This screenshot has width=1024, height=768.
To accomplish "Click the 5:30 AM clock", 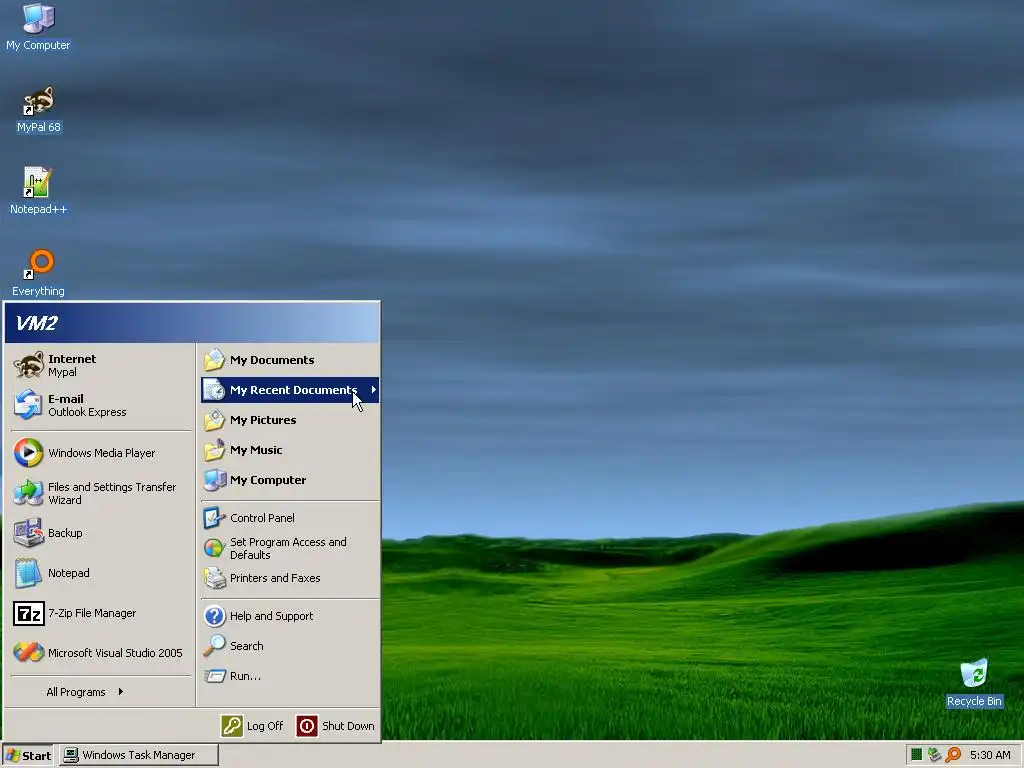I will (x=990, y=755).
